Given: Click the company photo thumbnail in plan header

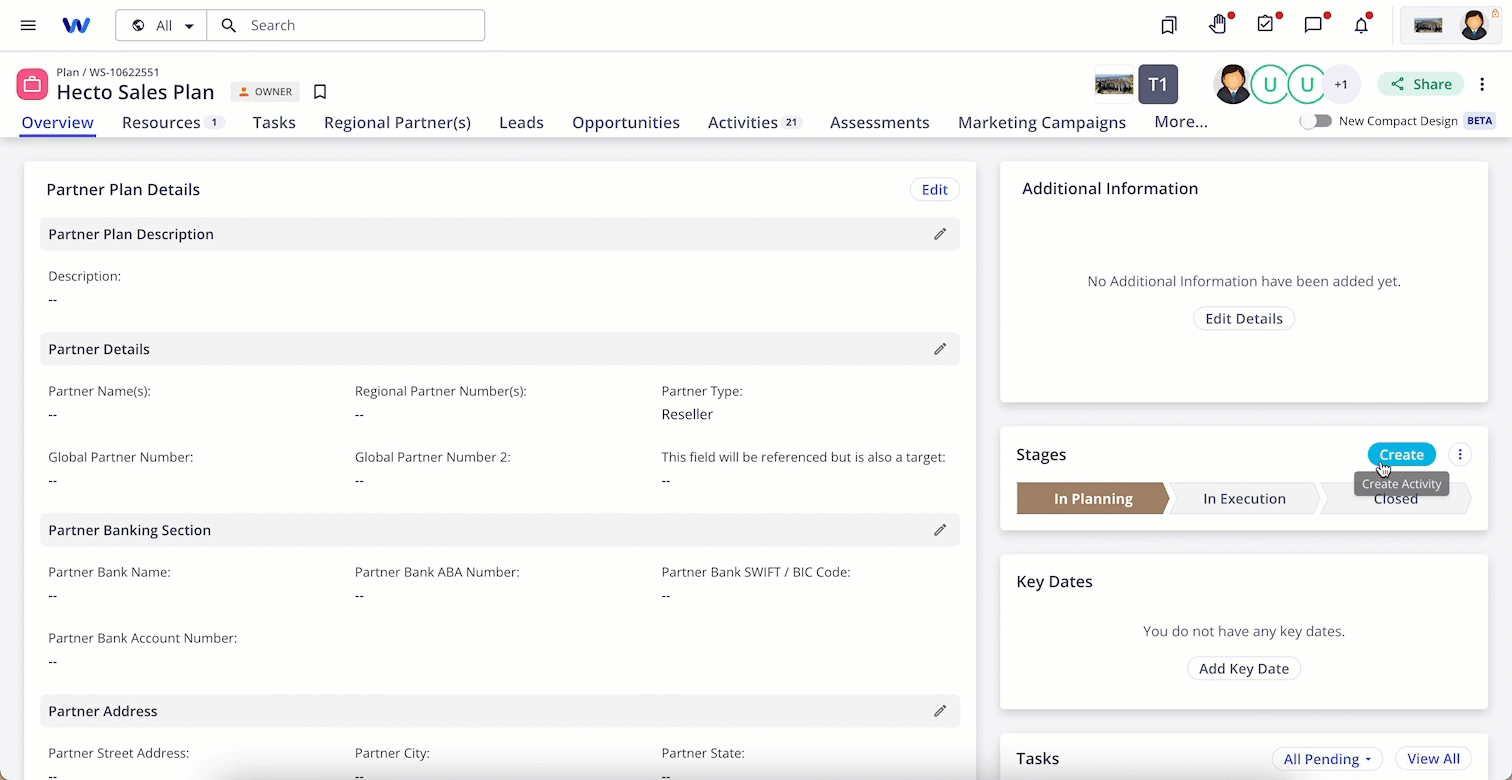Looking at the screenshot, I should 1114,84.
